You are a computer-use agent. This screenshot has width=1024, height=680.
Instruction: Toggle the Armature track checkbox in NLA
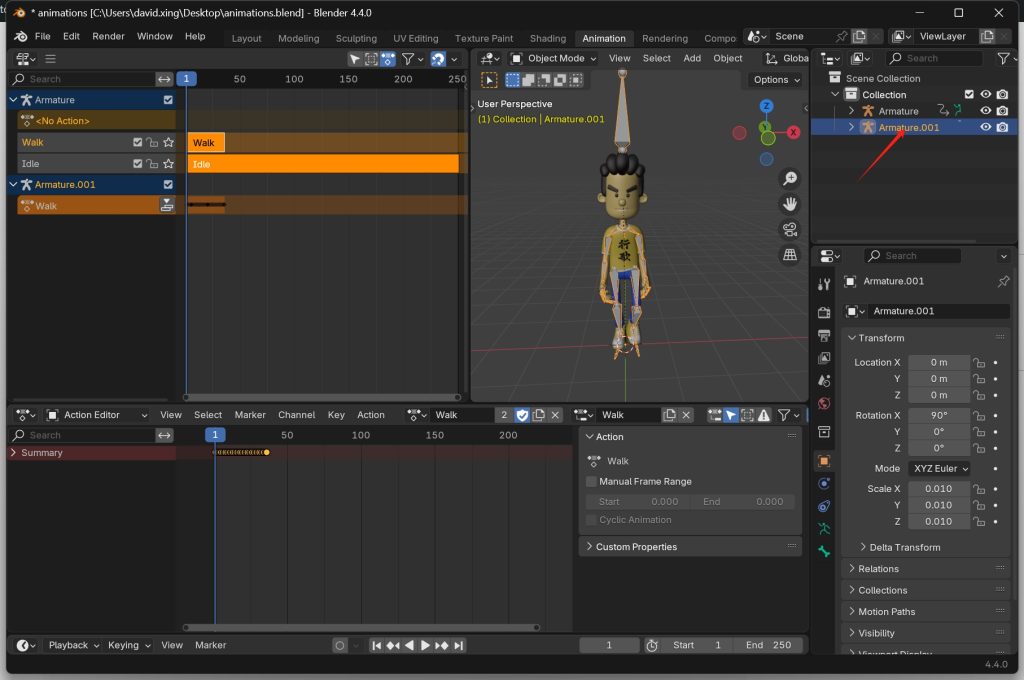[x=168, y=100]
